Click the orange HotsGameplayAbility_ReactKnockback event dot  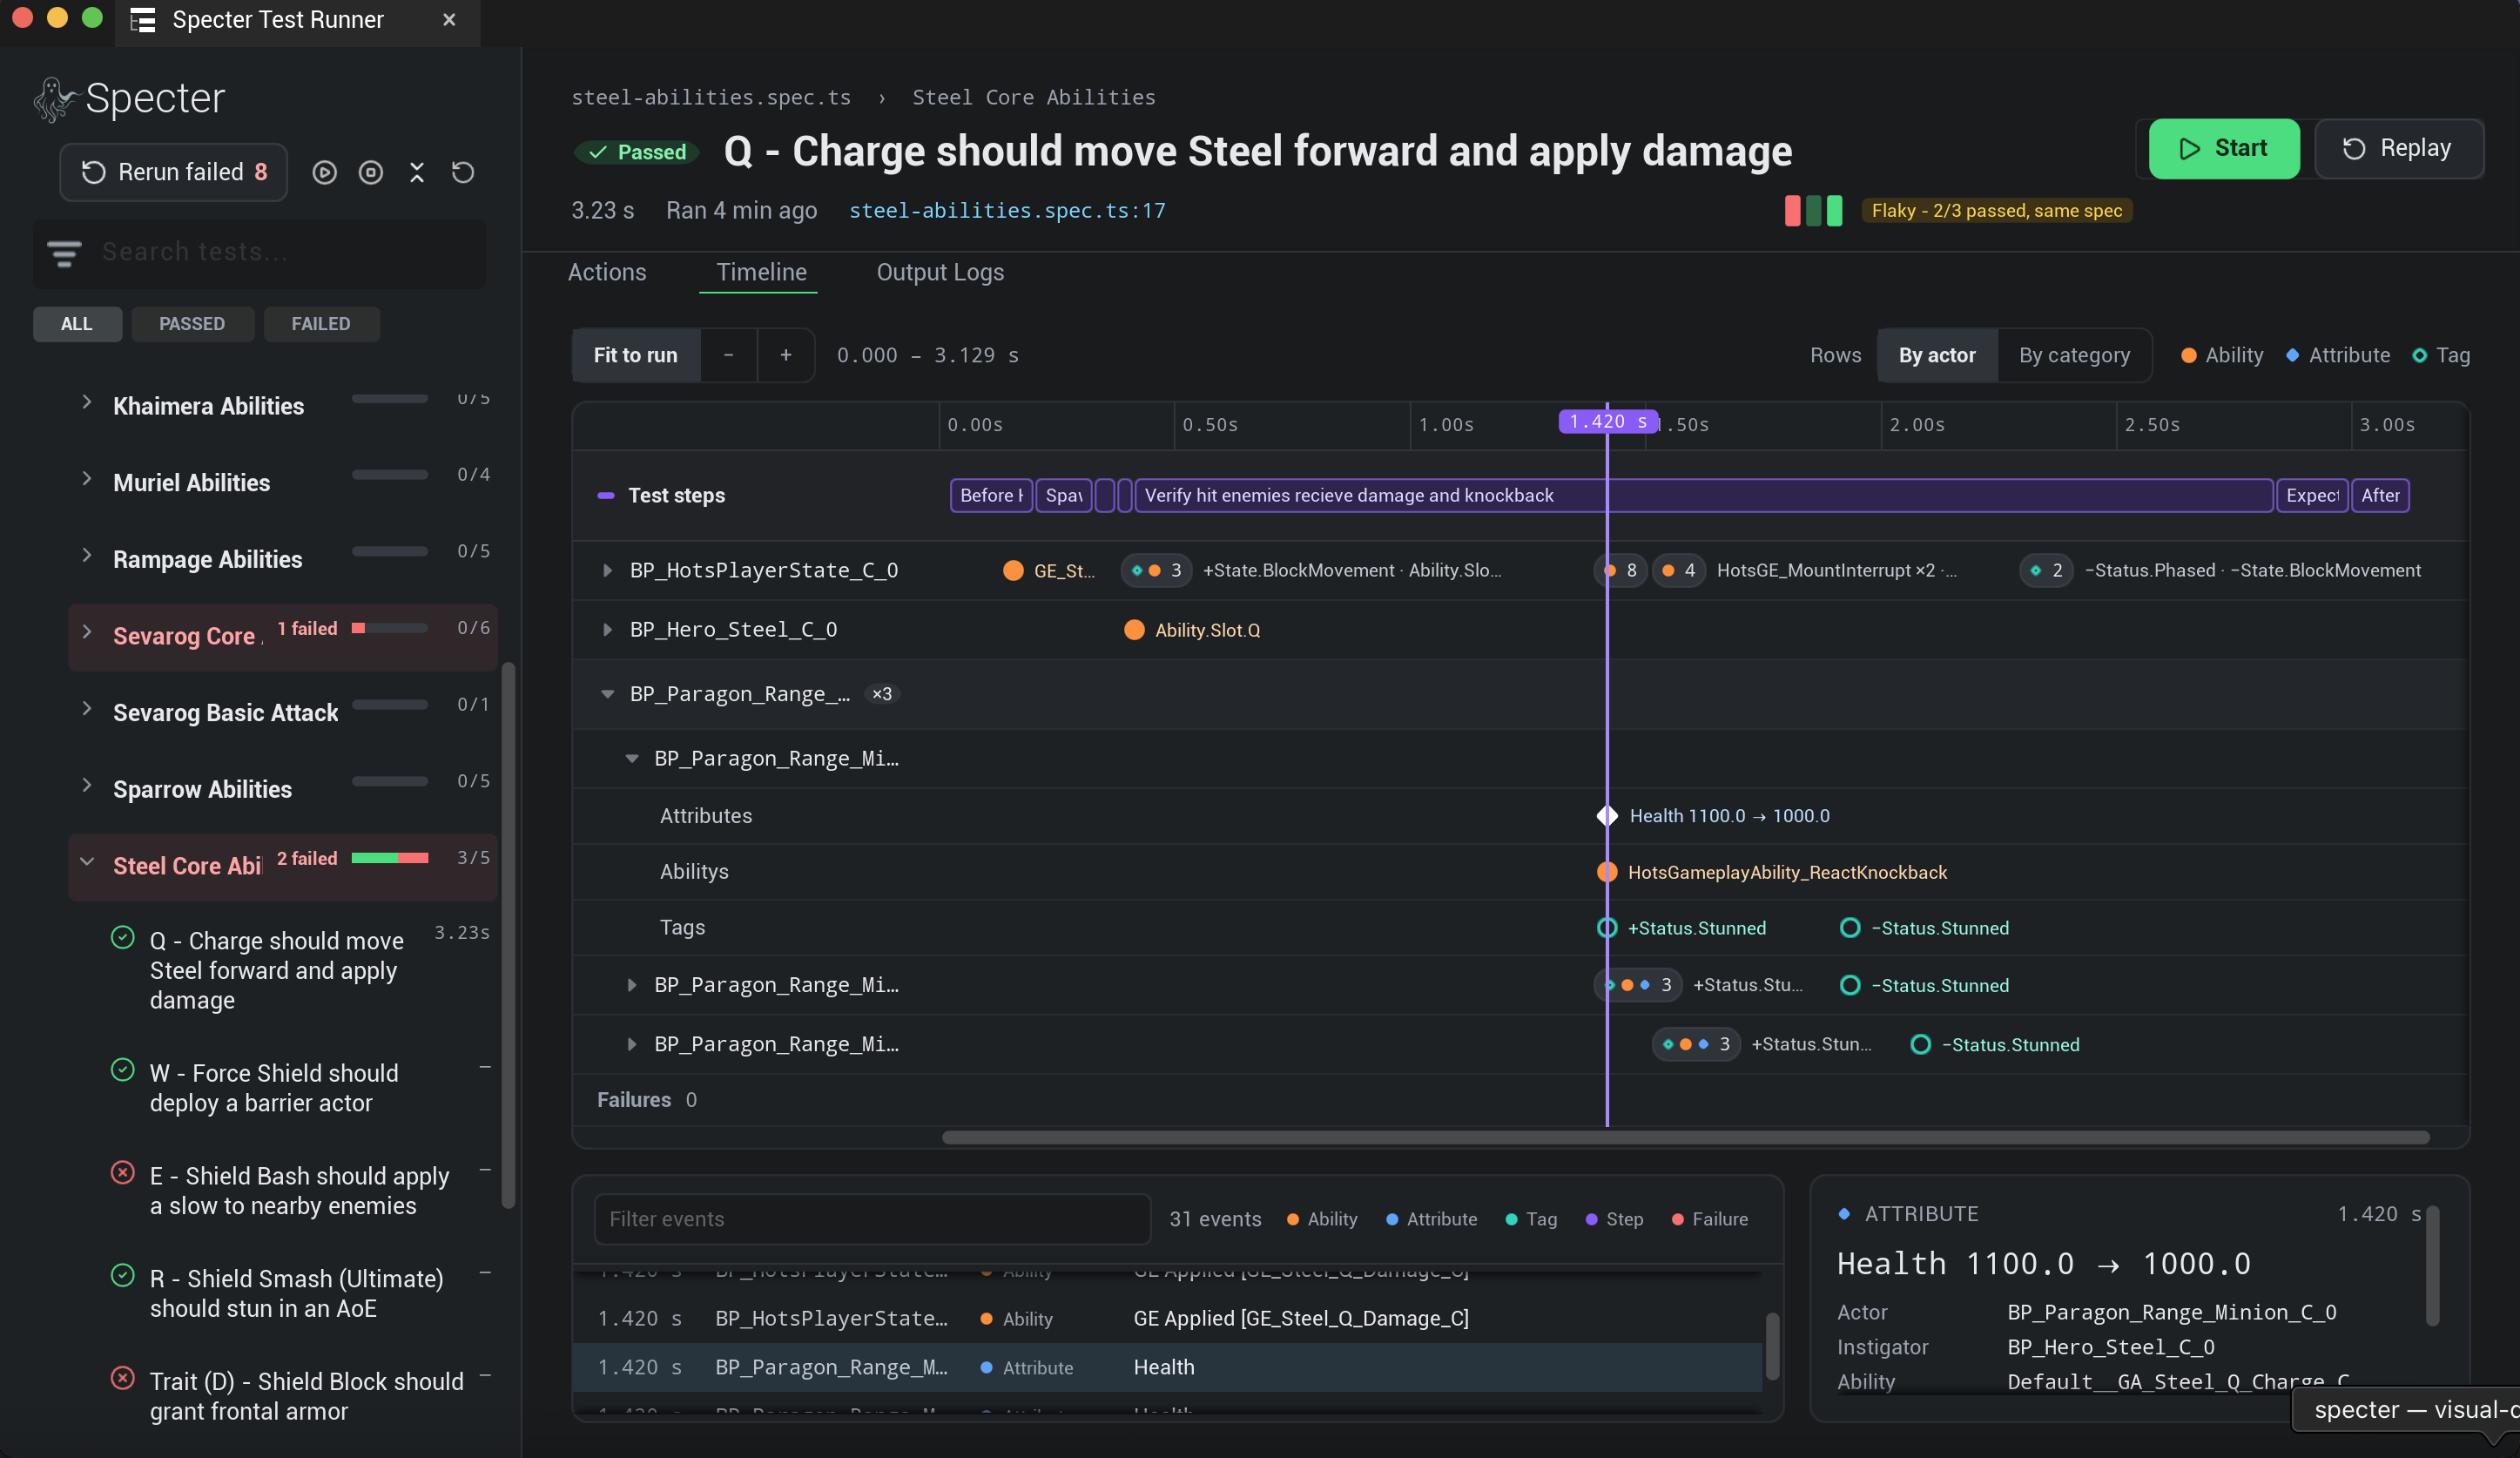pyautogui.click(x=1607, y=871)
